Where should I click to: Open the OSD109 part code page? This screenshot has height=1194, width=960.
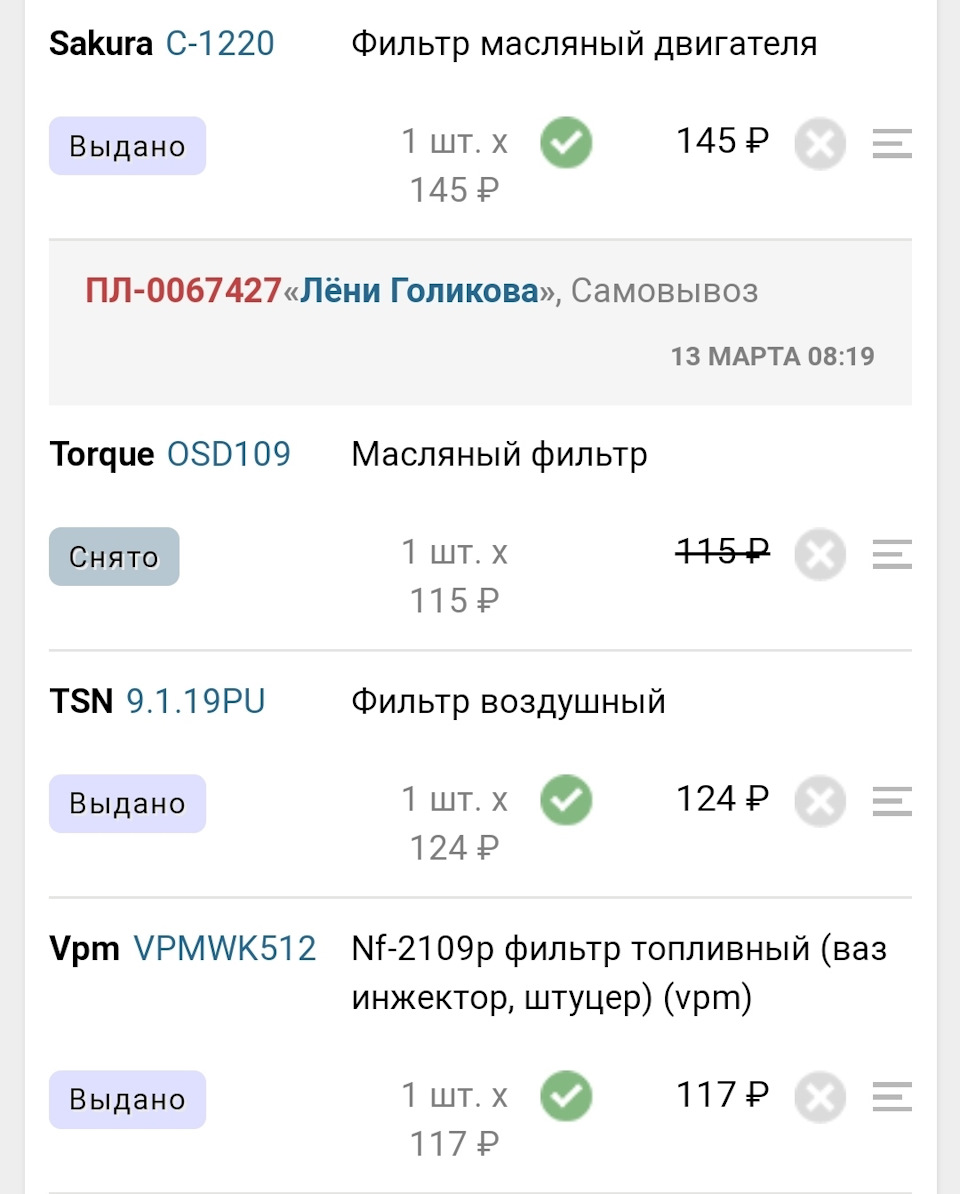(227, 453)
